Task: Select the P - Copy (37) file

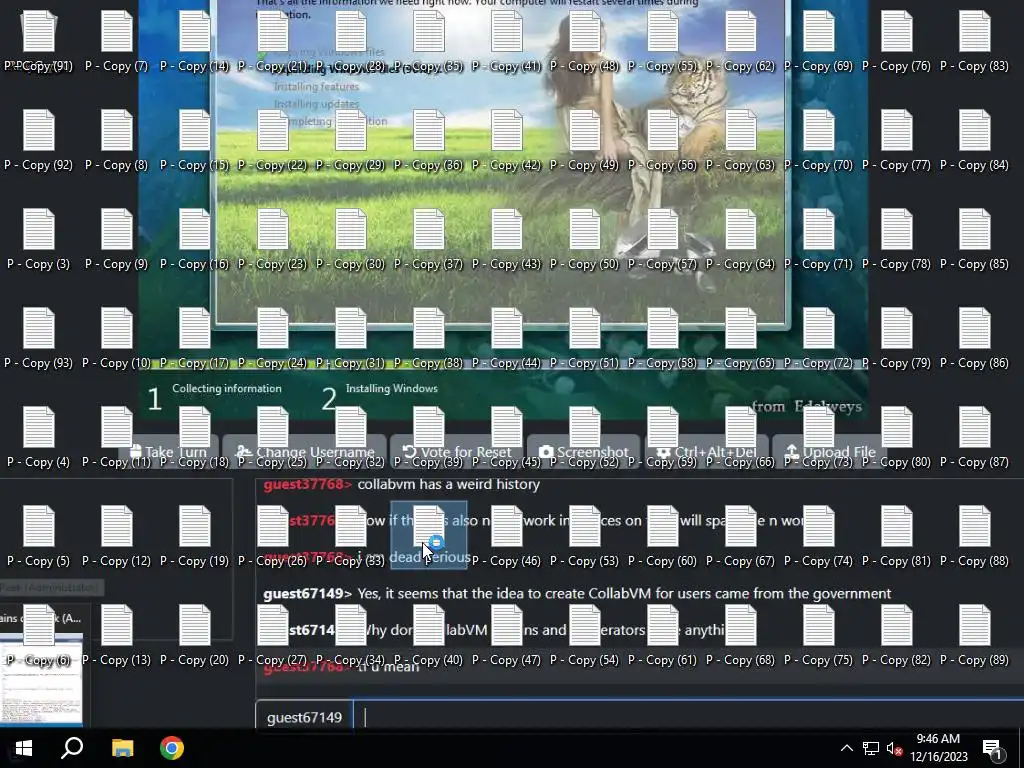Action: pos(428,239)
